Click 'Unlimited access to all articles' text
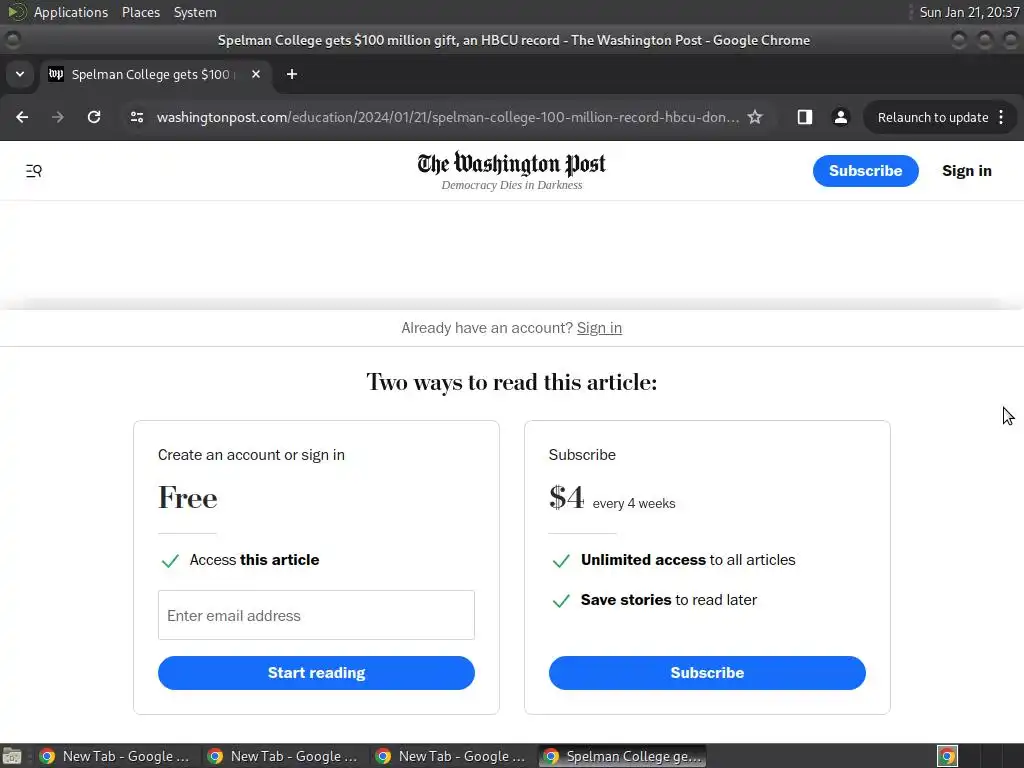Image resolution: width=1024 pixels, height=768 pixels. (x=688, y=560)
